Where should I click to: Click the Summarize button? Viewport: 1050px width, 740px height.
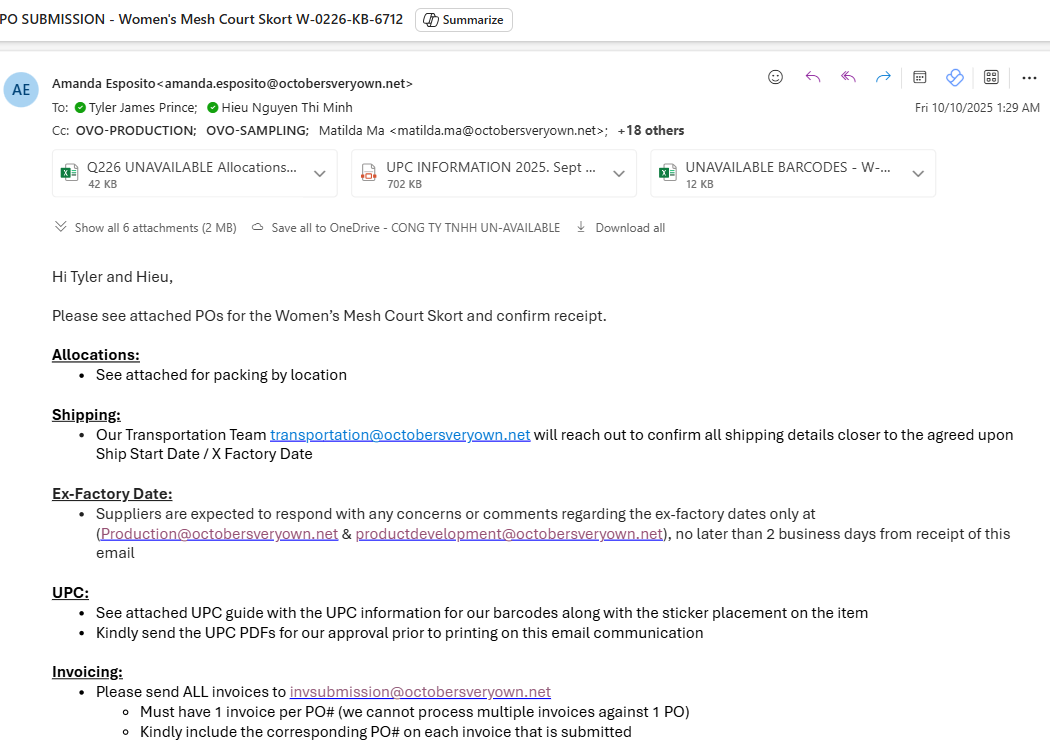pos(464,20)
